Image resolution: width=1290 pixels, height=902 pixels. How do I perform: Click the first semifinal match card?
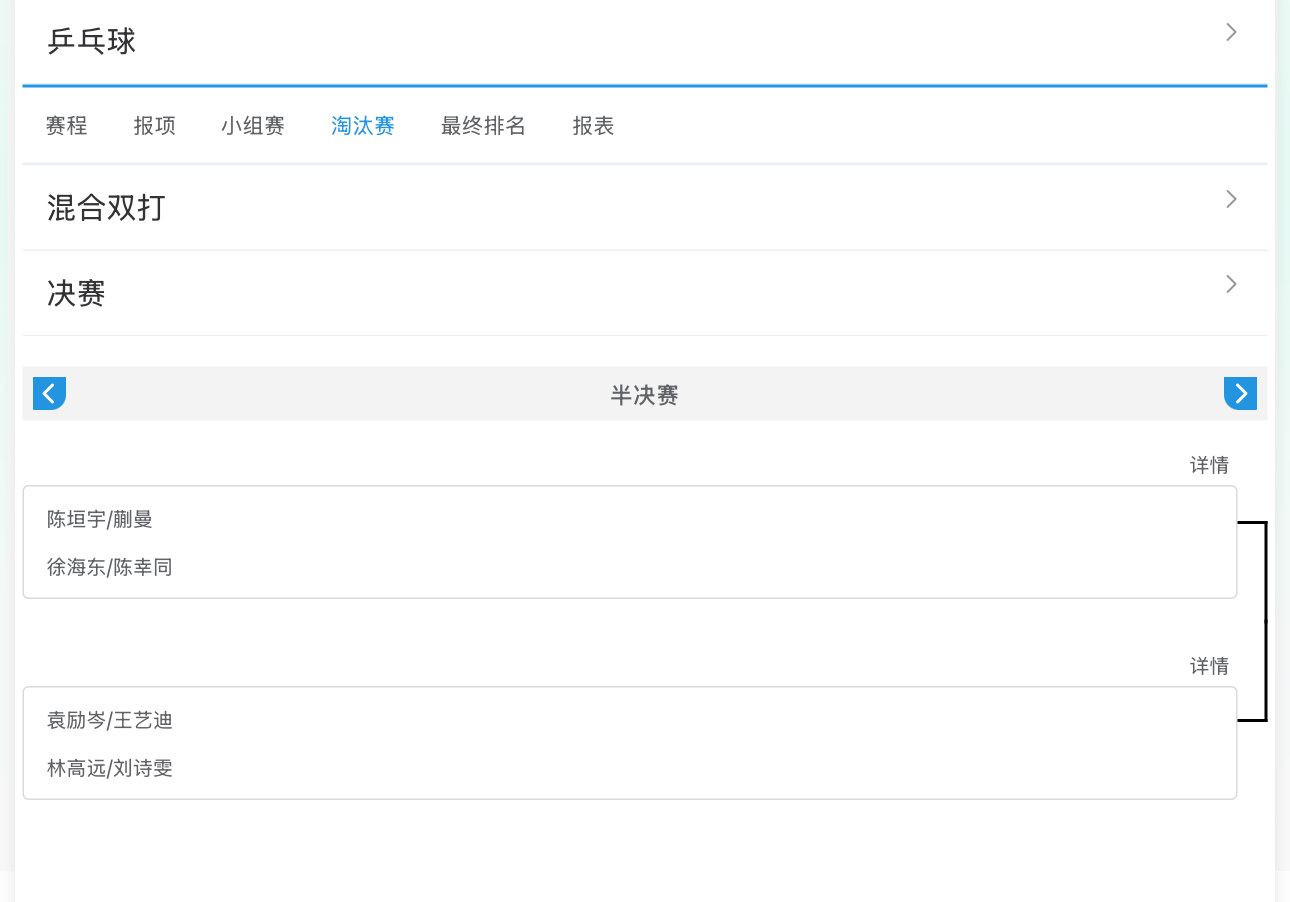630,542
